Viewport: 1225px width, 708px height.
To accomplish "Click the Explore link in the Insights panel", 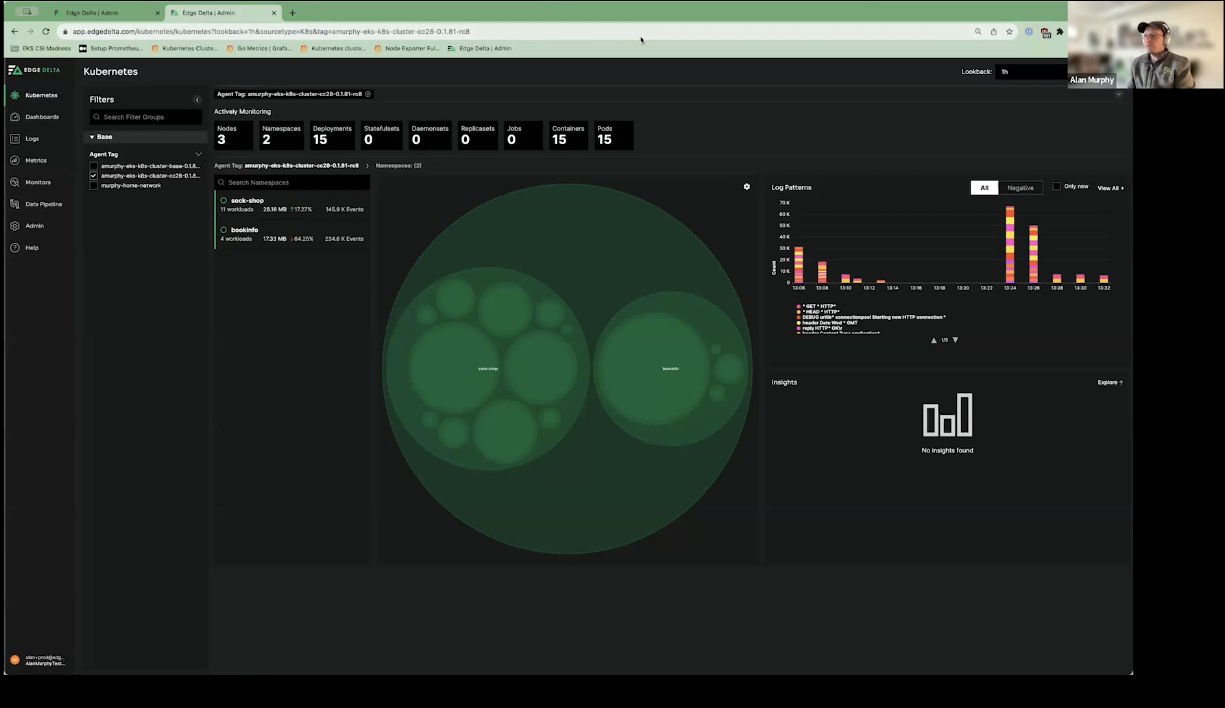I will [x=1108, y=382].
